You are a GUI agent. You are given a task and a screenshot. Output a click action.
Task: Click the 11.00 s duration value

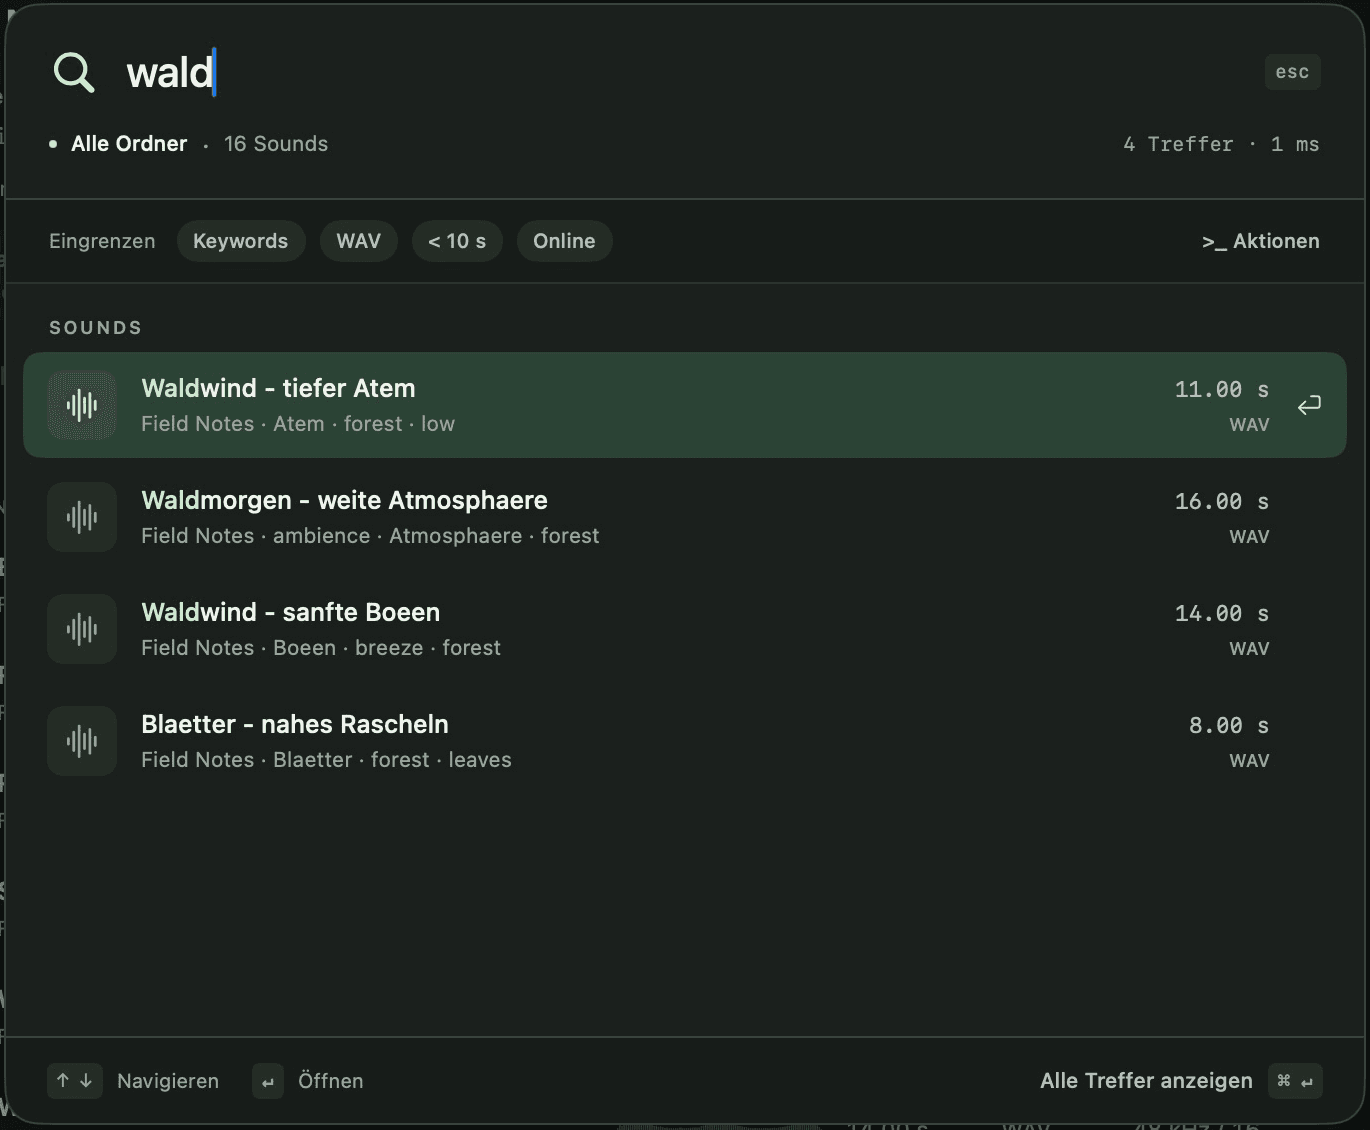point(1222,389)
